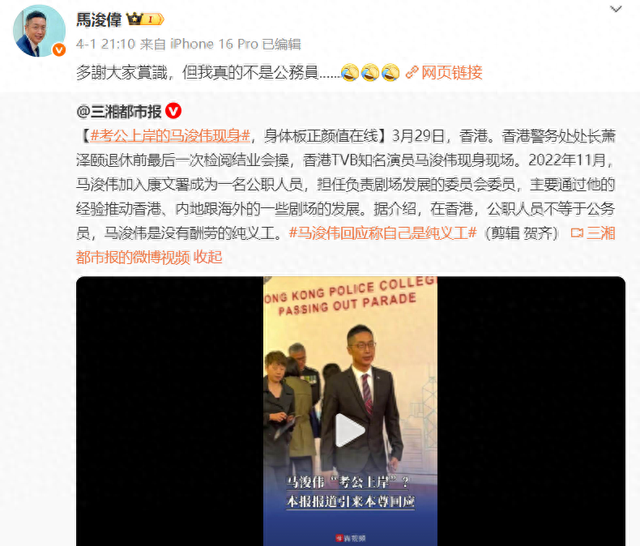Click the iPhone 16 Pro source label
This screenshot has width=640, height=546.
pos(214,44)
